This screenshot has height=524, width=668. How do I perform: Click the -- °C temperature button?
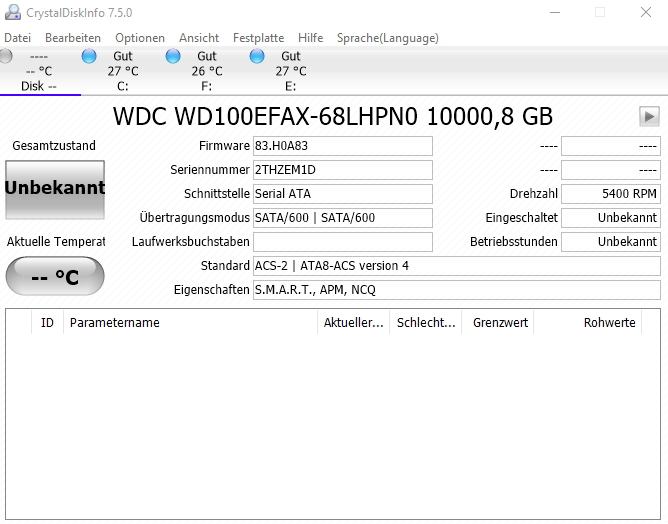(55, 276)
